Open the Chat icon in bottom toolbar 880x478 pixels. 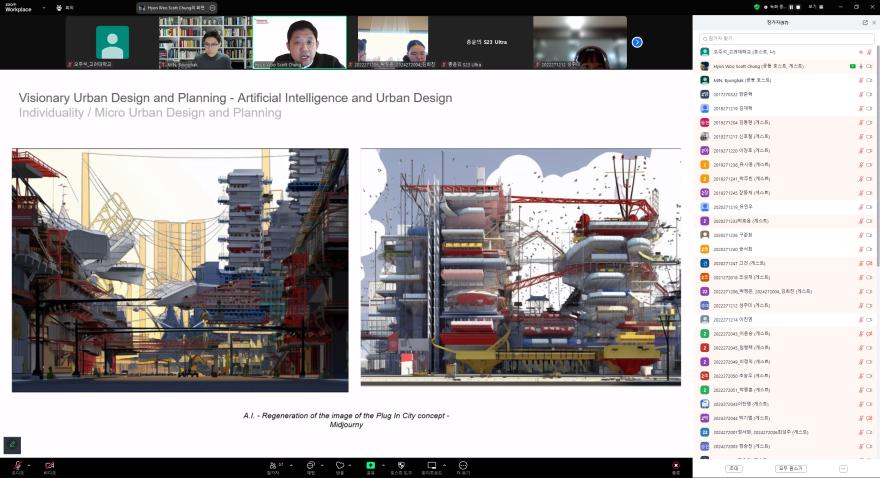(x=310, y=465)
